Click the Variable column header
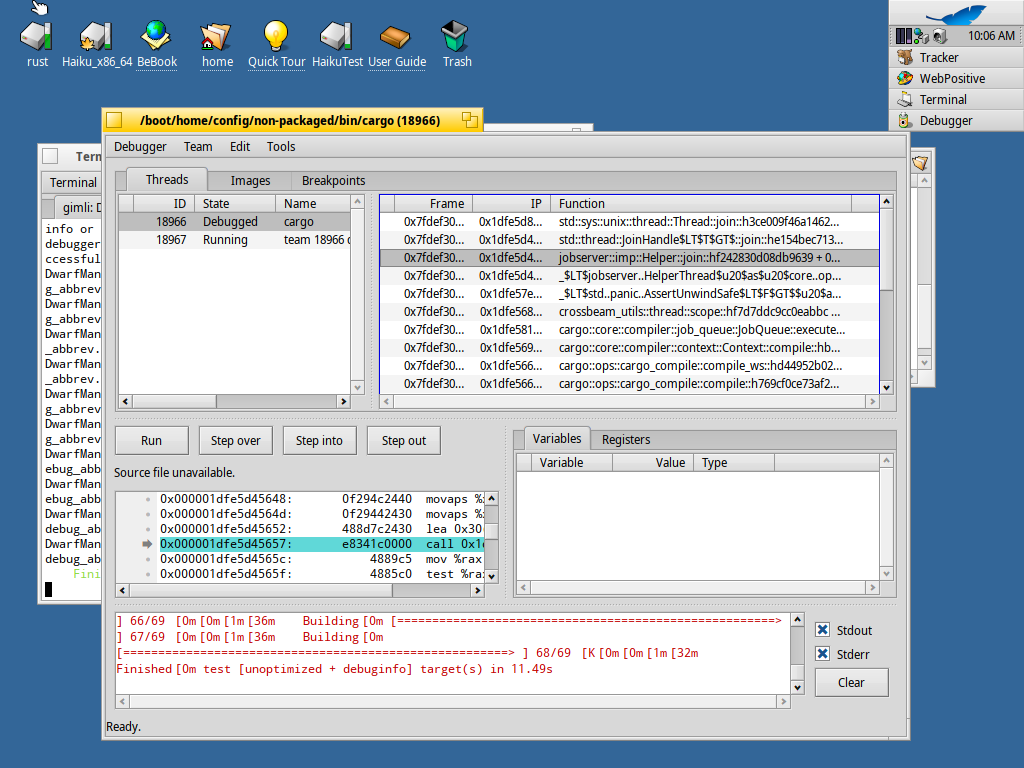 click(x=571, y=462)
